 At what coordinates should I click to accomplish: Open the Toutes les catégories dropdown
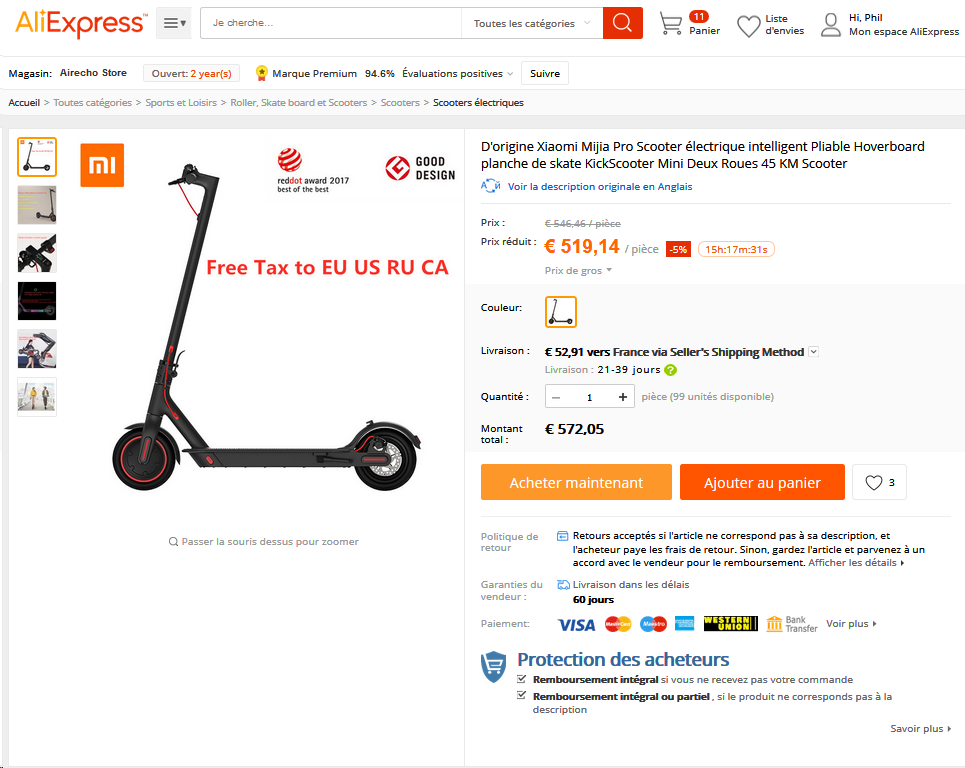click(x=532, y=23)
